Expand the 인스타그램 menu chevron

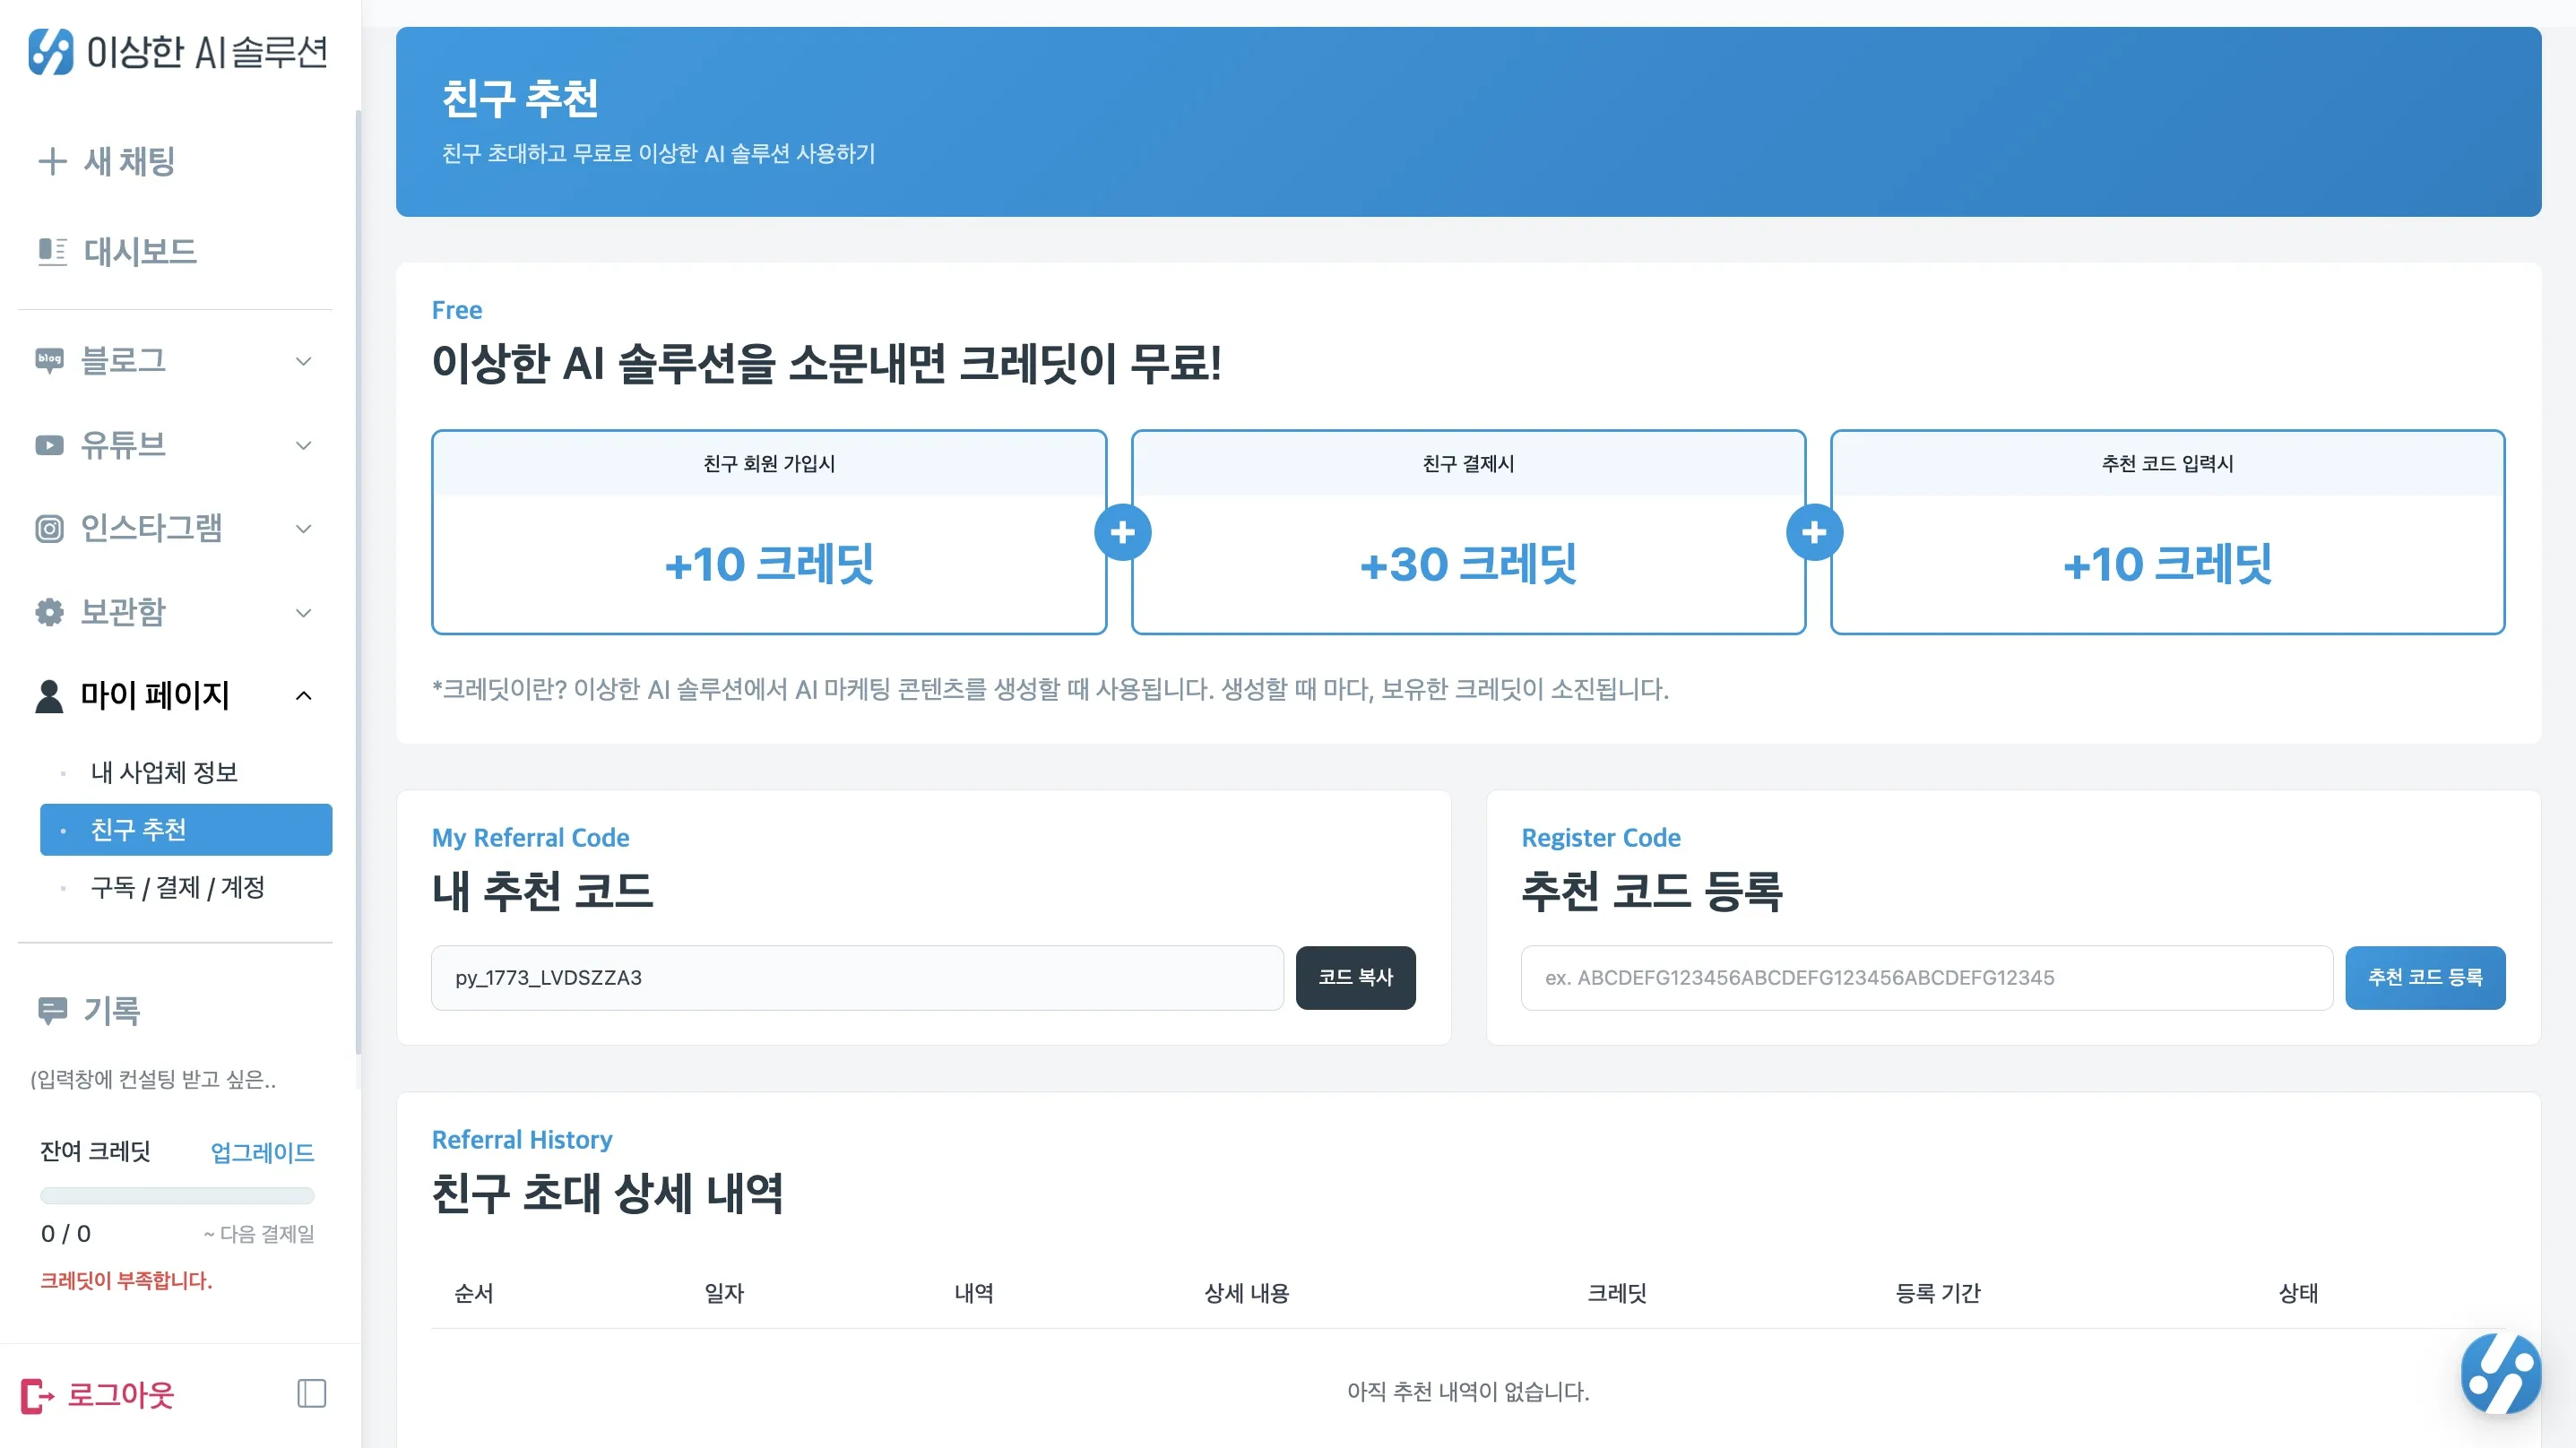coord(304,529)
